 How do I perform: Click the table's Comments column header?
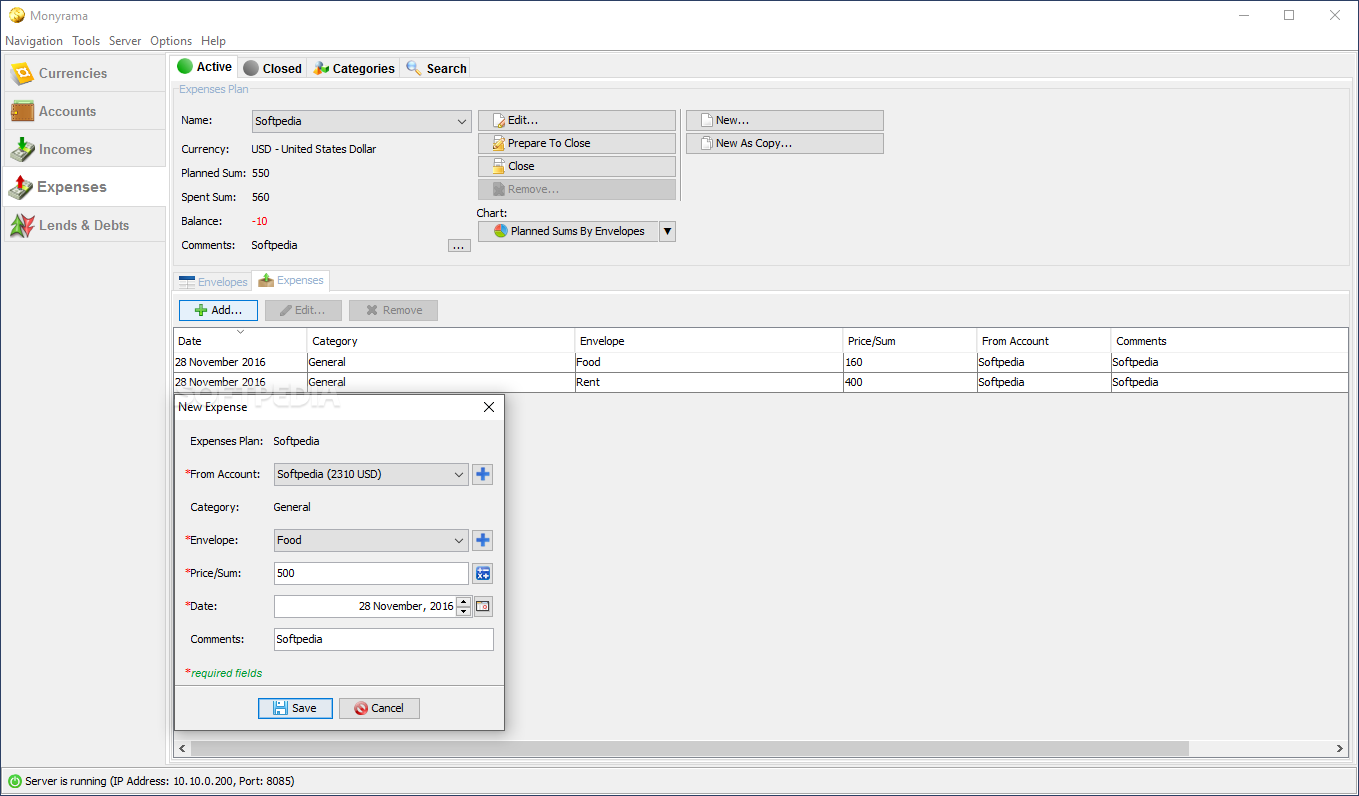point(1229,341)
